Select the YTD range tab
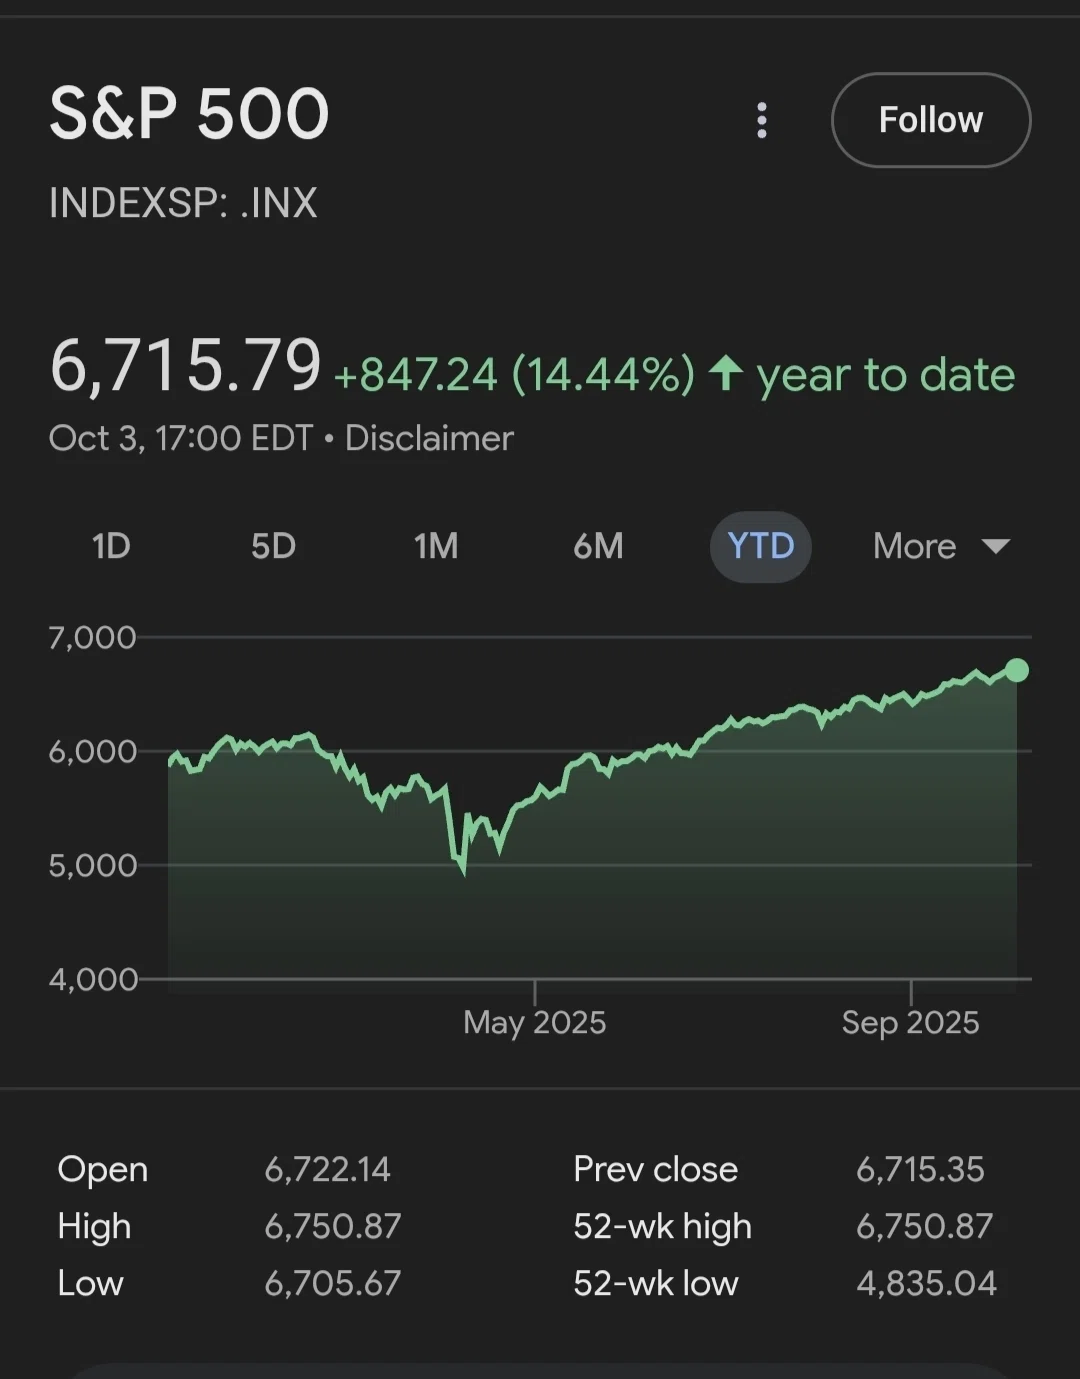This screenshot has height=1379, width=1080. [x=761, y=546]
